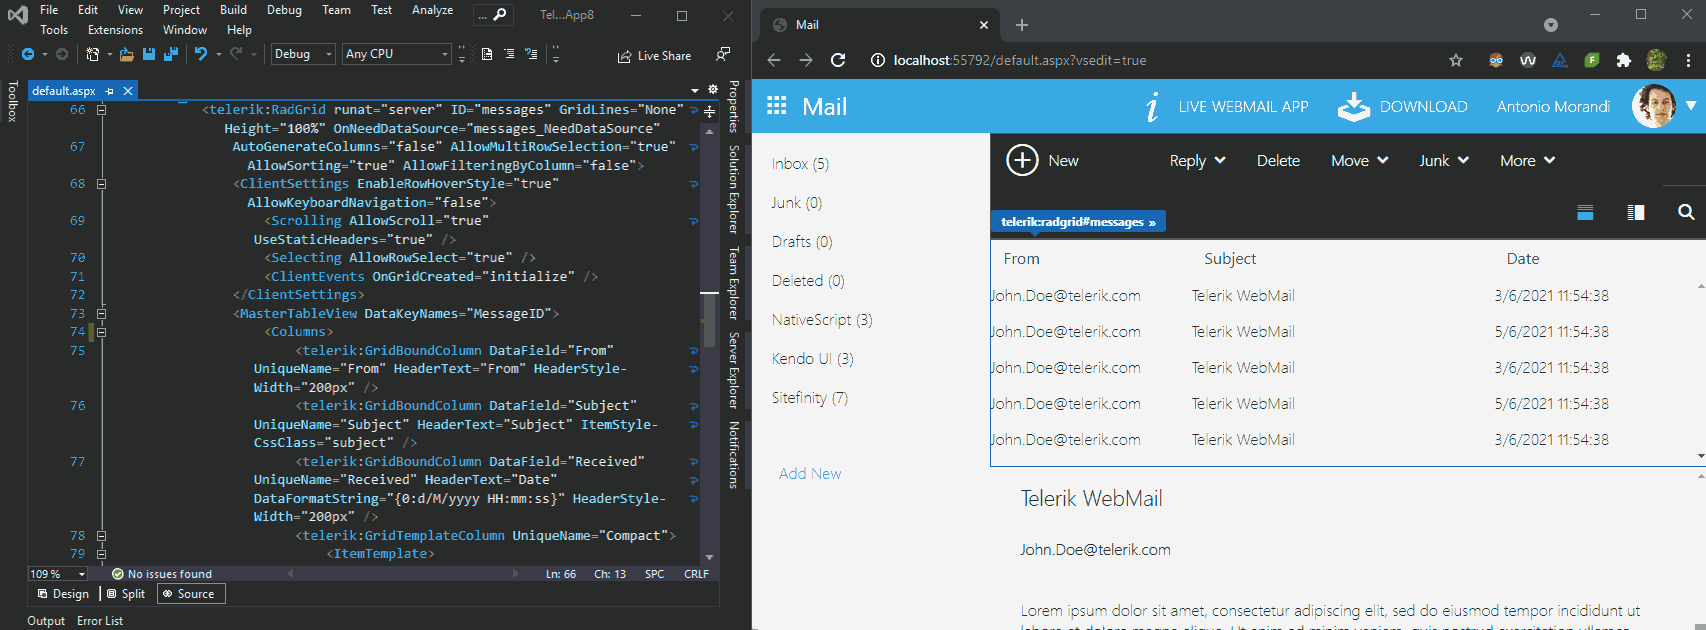Open the Junk dropdown in mail toolbar
This screenshot has height=630, width=1706.
pyautogui.click(x=1444, y=161)
